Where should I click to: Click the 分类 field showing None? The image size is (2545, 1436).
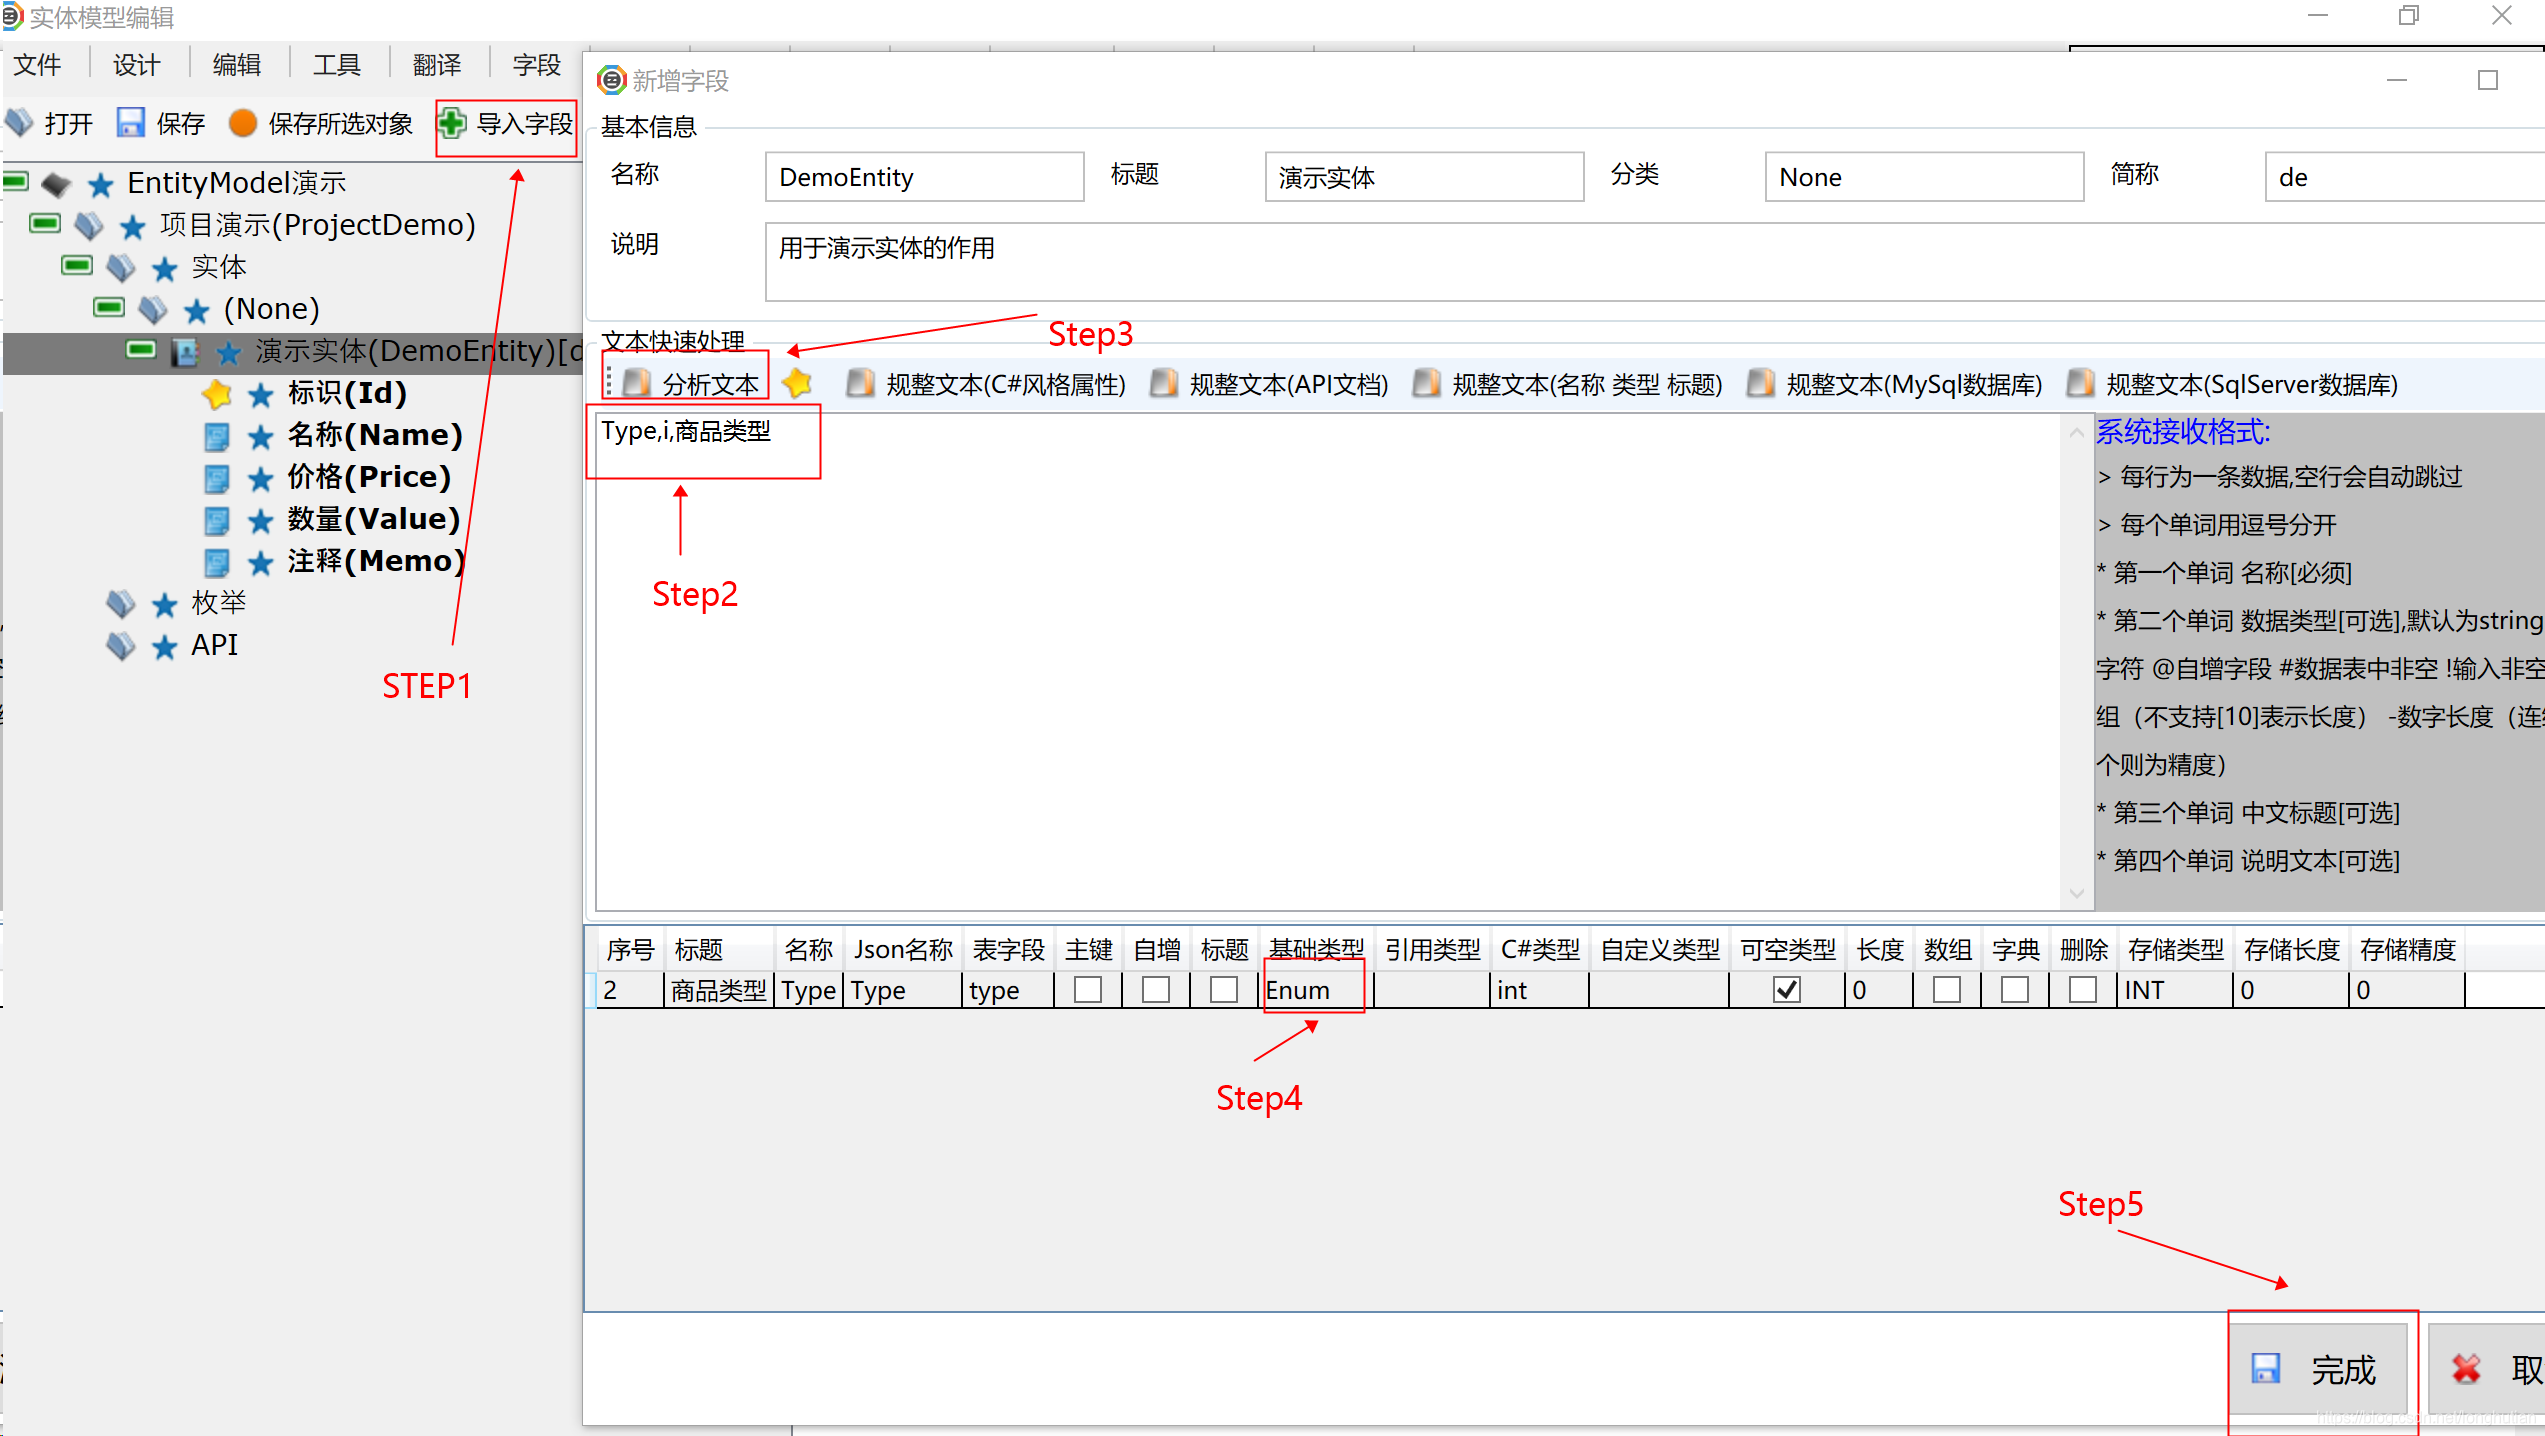[1924, 177]
